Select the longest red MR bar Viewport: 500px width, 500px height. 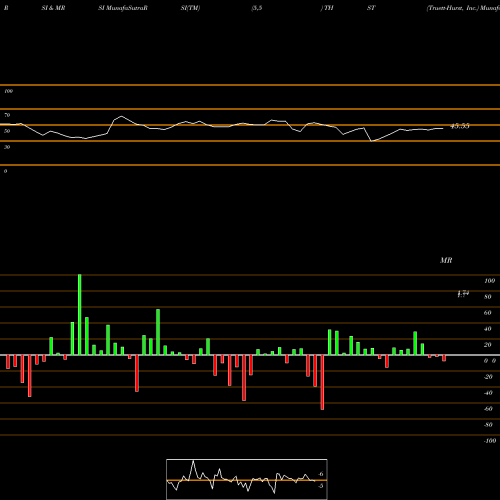tap(322, 382)
